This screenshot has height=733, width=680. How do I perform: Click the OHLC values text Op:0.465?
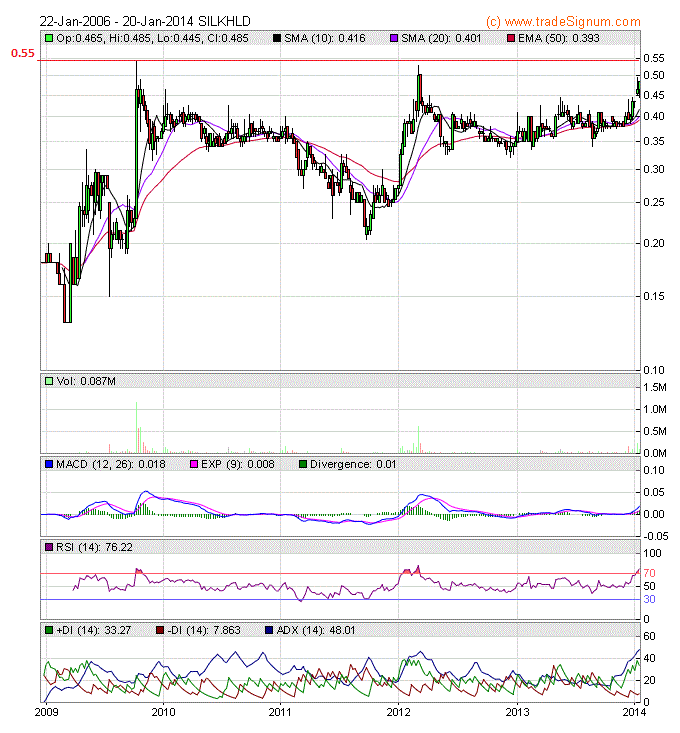(152, 38)
